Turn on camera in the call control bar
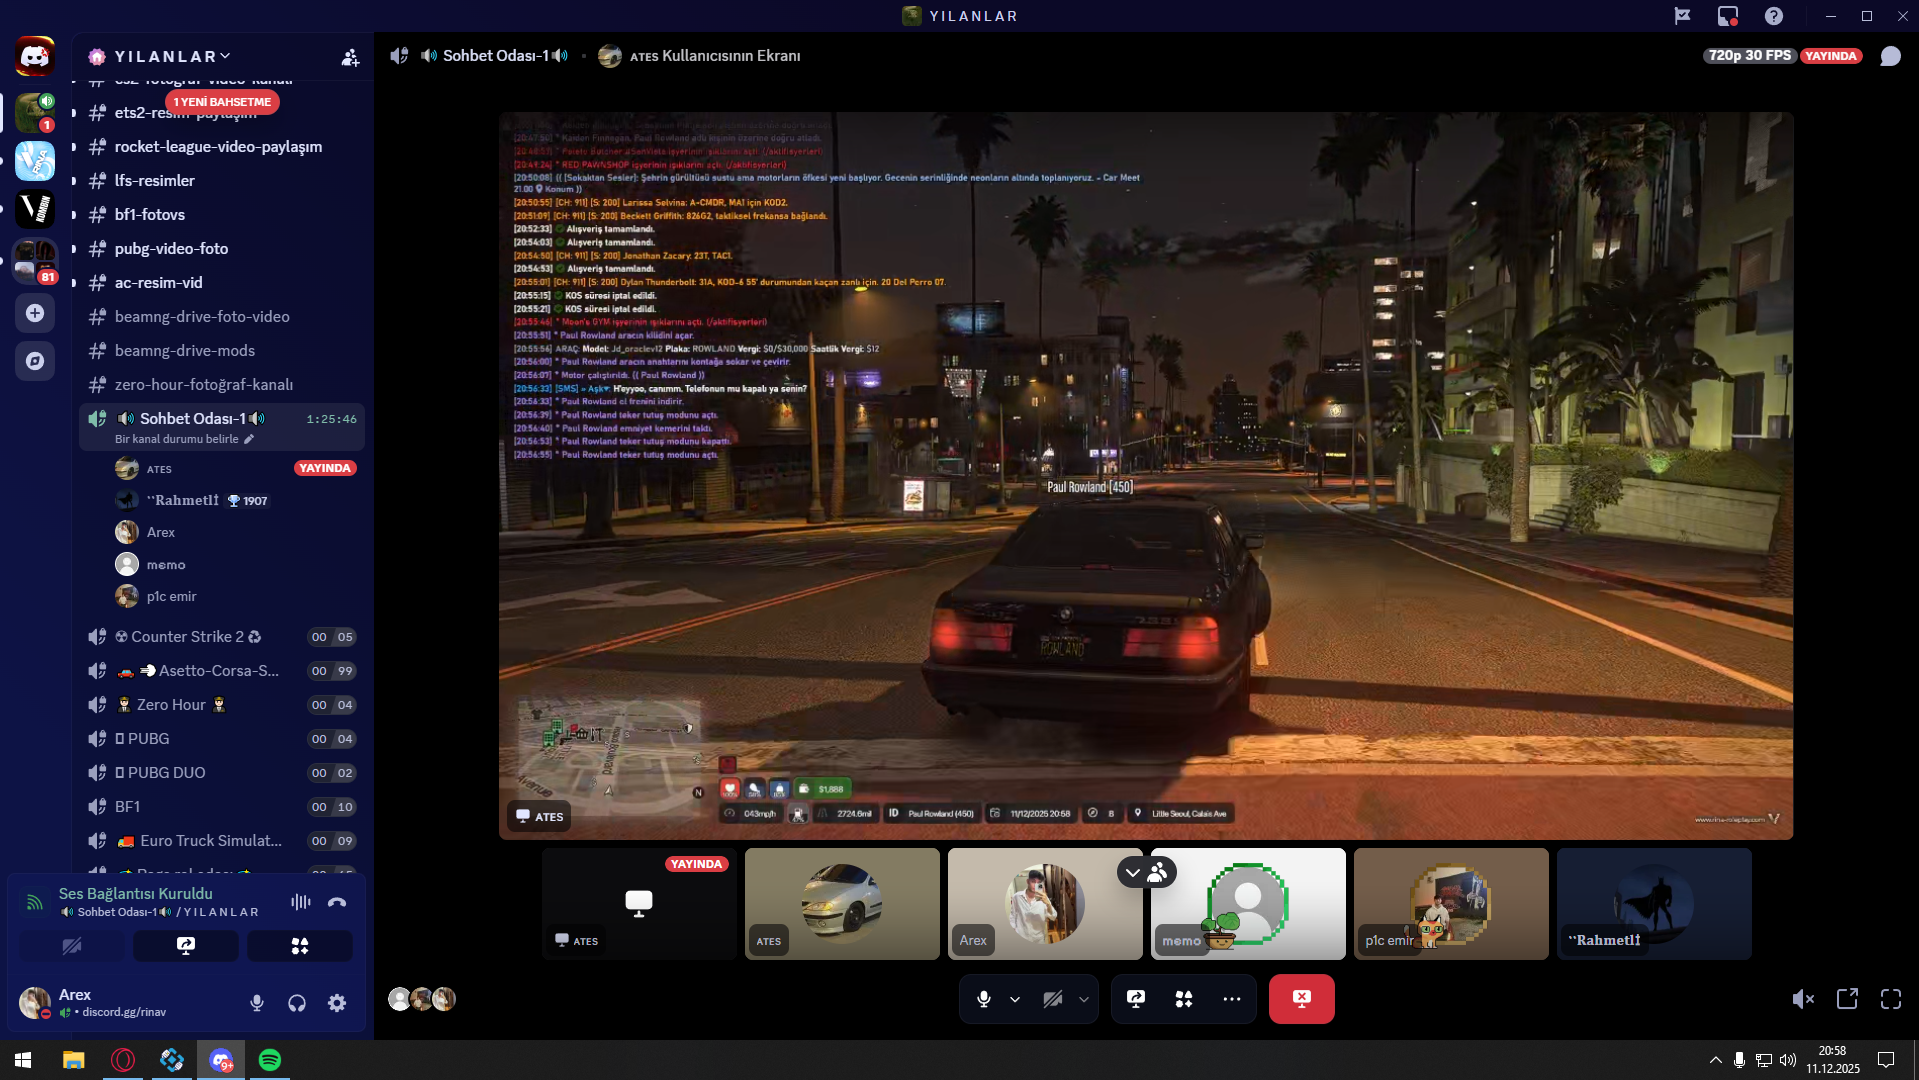1919x1080 pixels. coord(1052,999)
